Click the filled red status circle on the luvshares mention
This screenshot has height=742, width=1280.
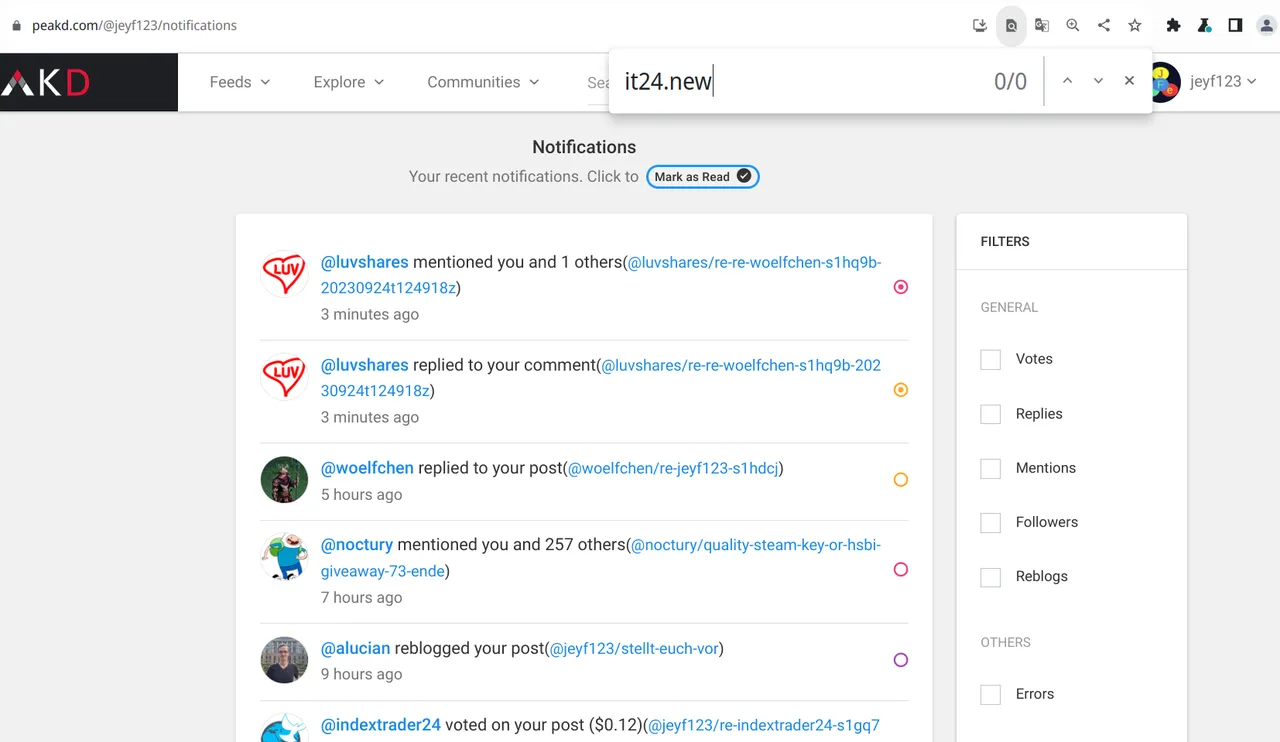click(901, 287)
